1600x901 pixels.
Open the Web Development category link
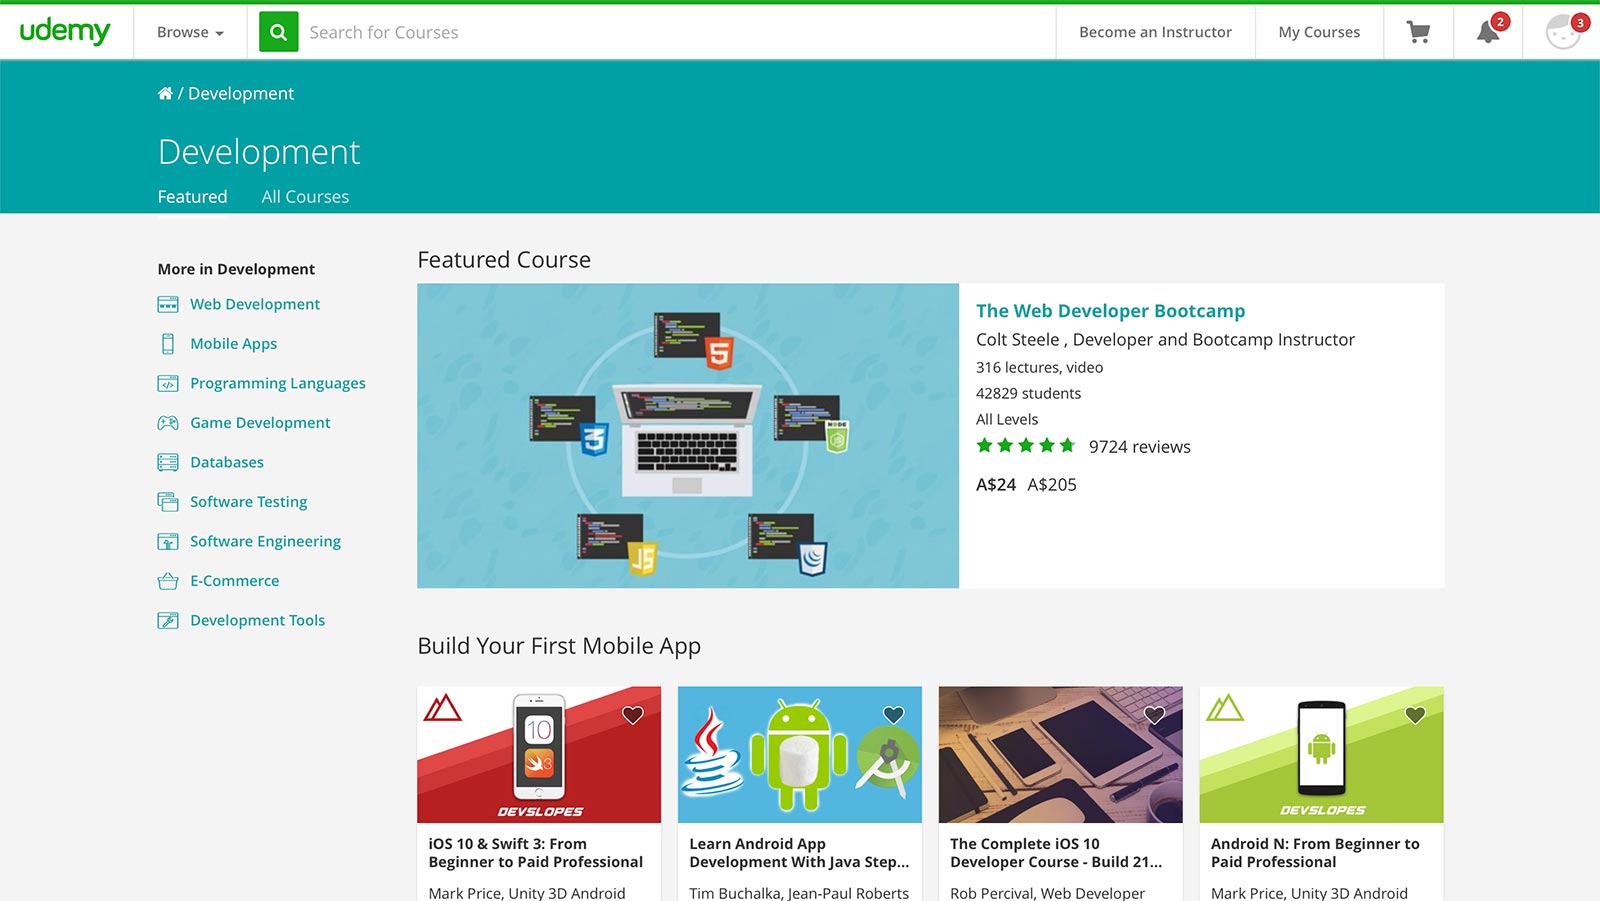[x=255, y=304]
